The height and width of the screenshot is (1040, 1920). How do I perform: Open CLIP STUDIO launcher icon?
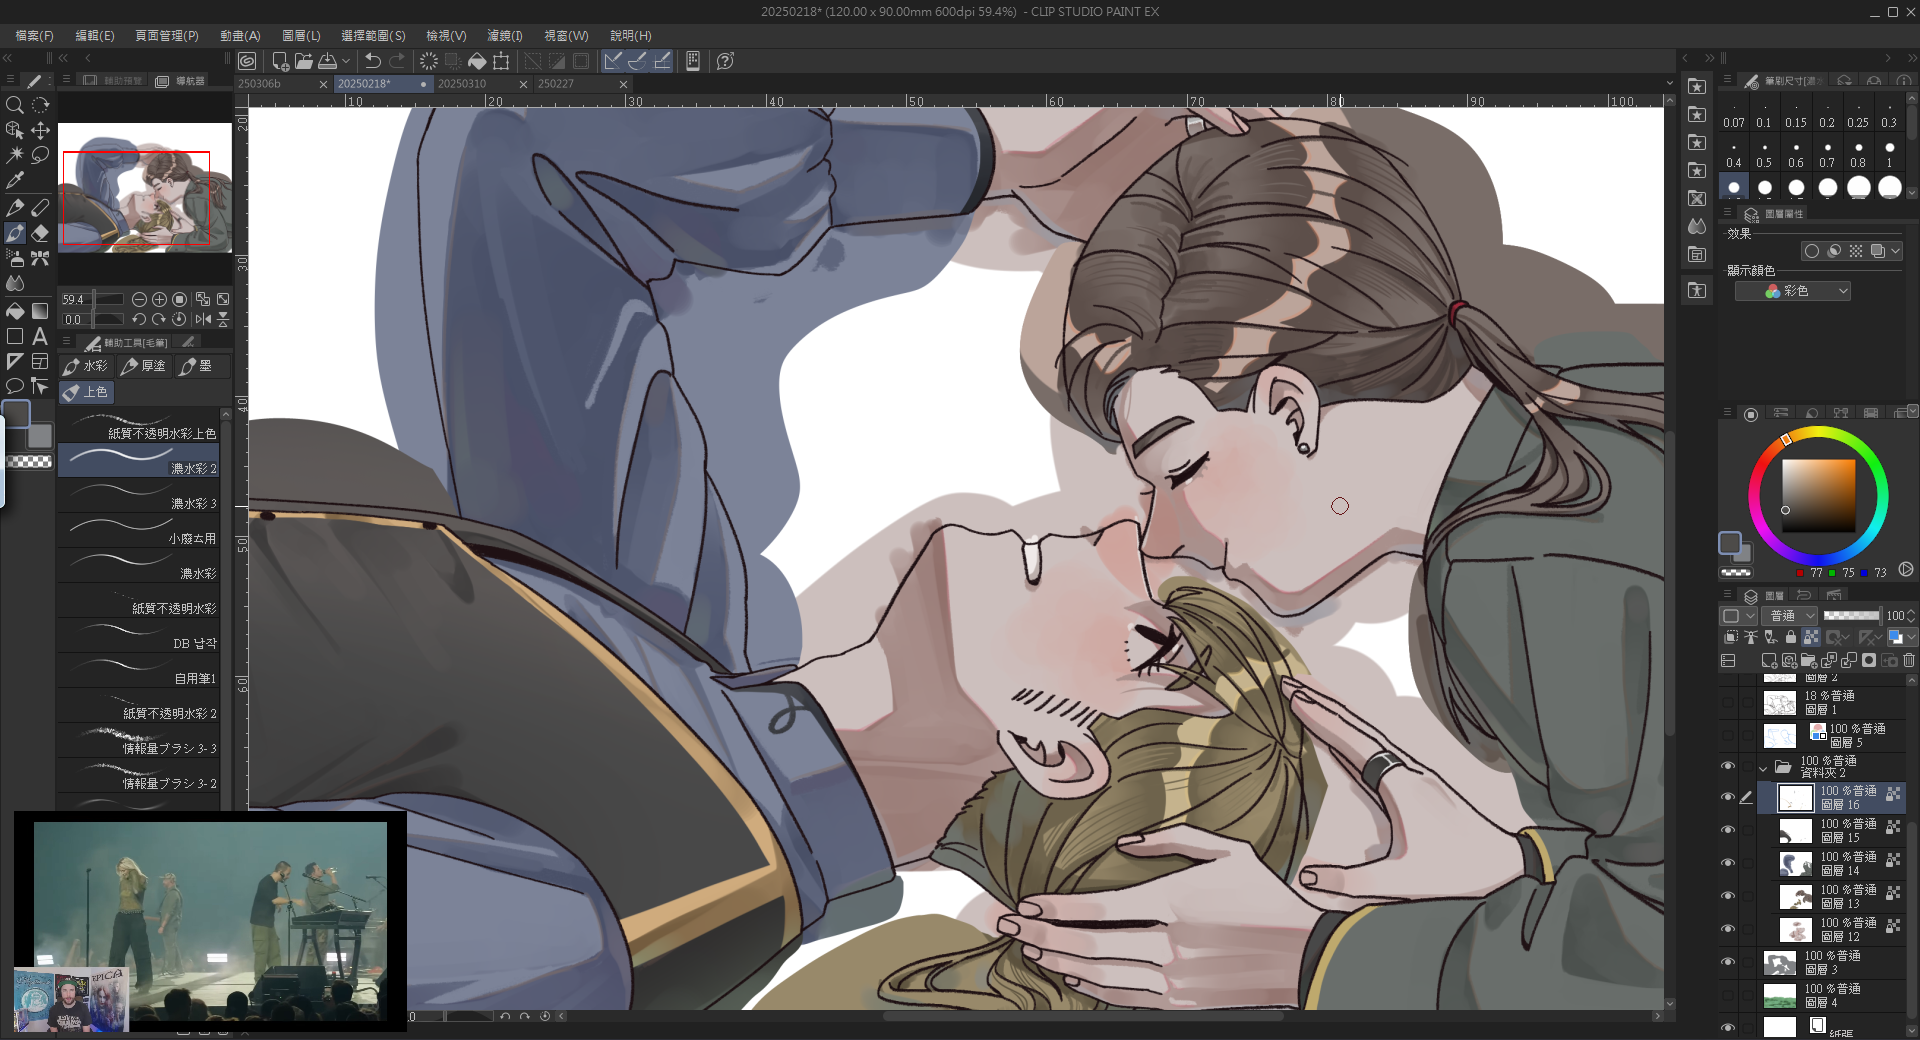tap(247, 61)
